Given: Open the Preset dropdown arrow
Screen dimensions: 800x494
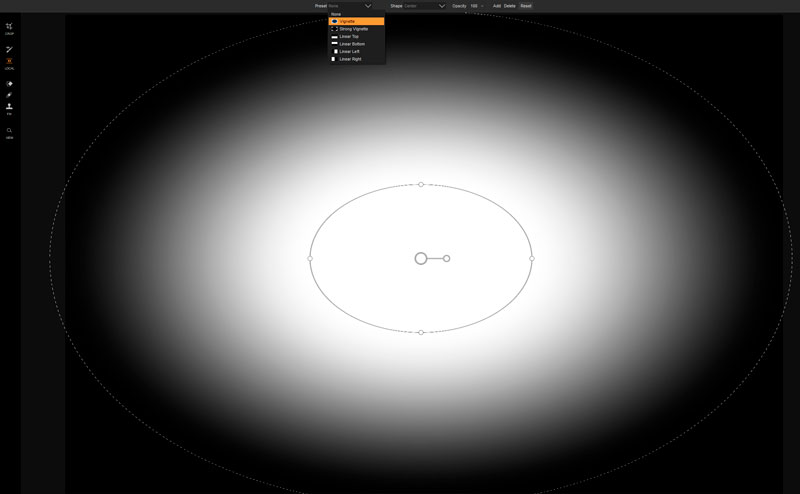Looking at the screenshot, I should click(x=367, y=6).
